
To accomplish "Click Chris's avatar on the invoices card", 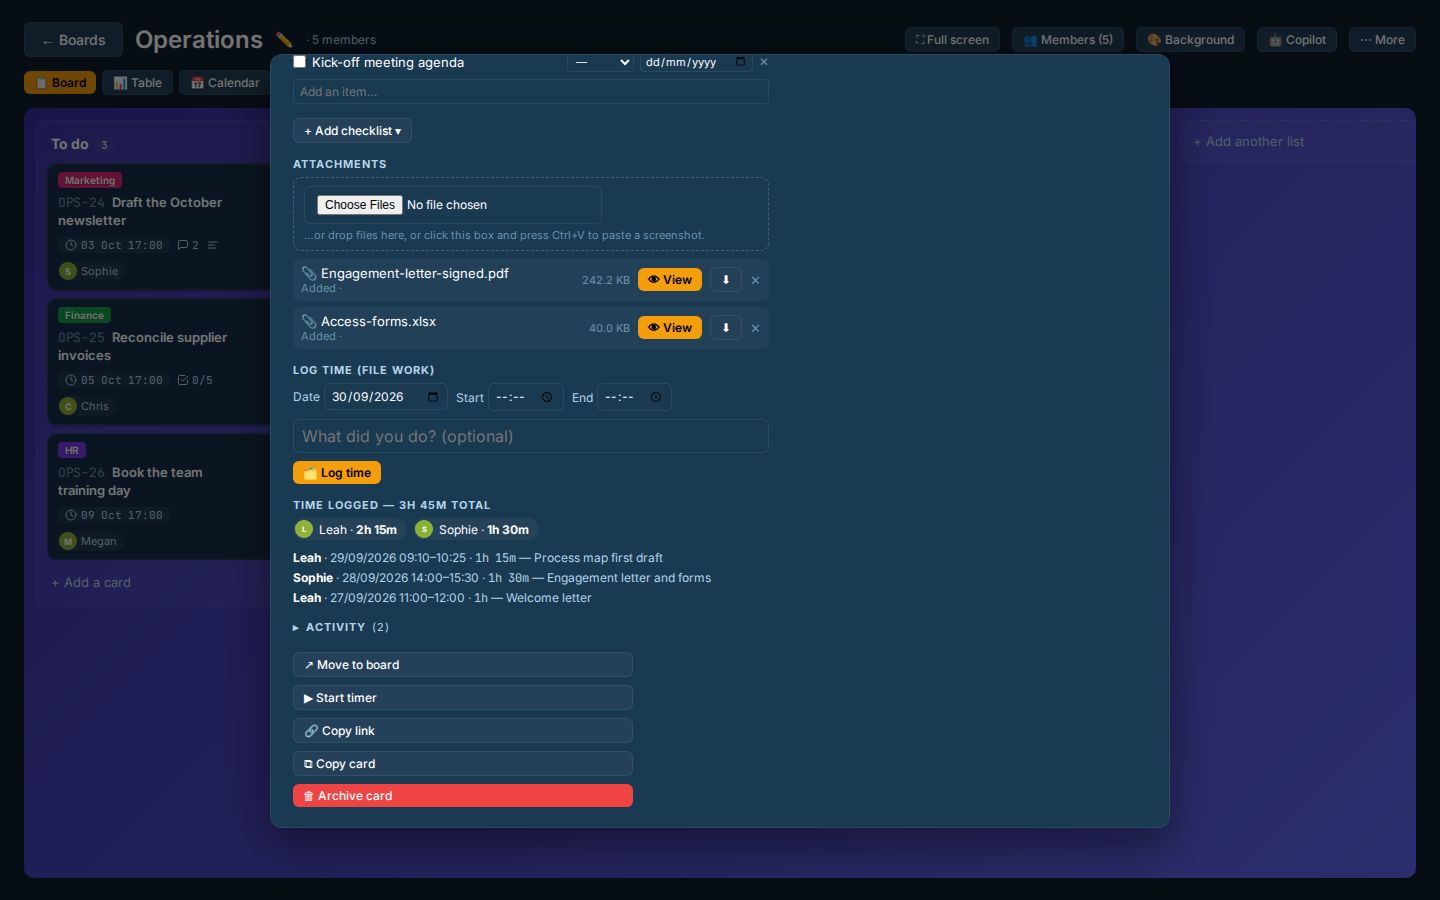I will 68,406.
